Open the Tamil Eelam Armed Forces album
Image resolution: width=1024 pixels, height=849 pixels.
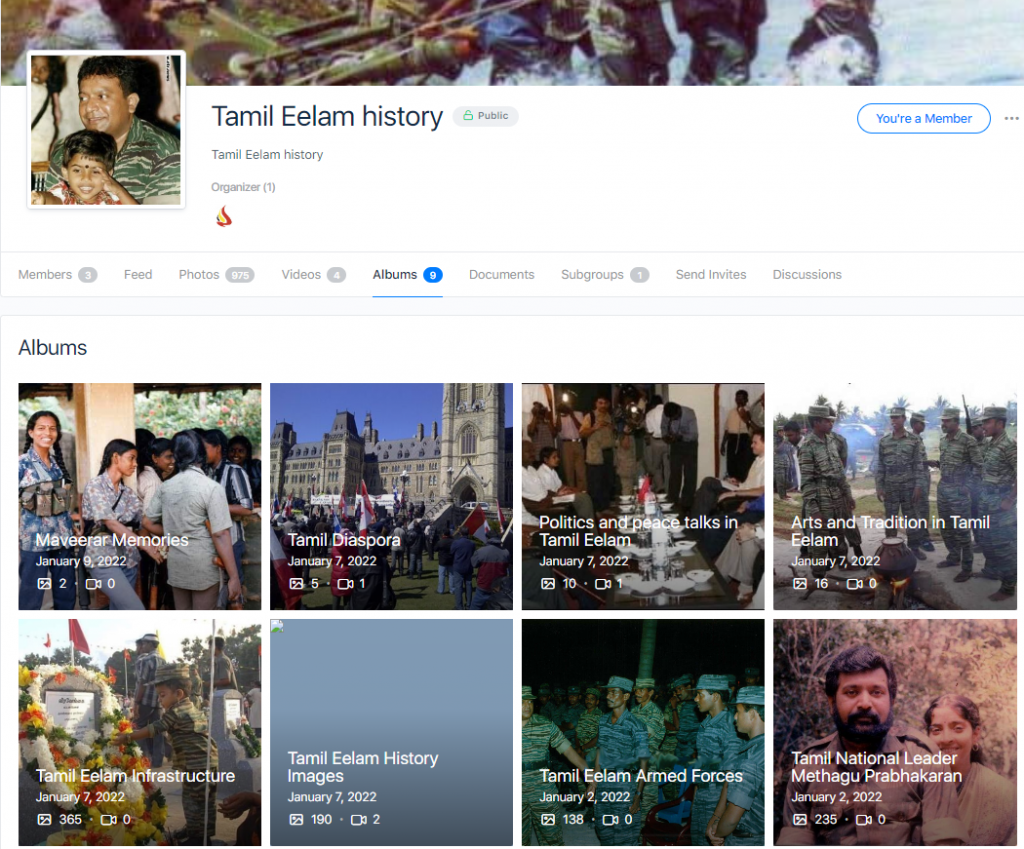click(643, 732)
